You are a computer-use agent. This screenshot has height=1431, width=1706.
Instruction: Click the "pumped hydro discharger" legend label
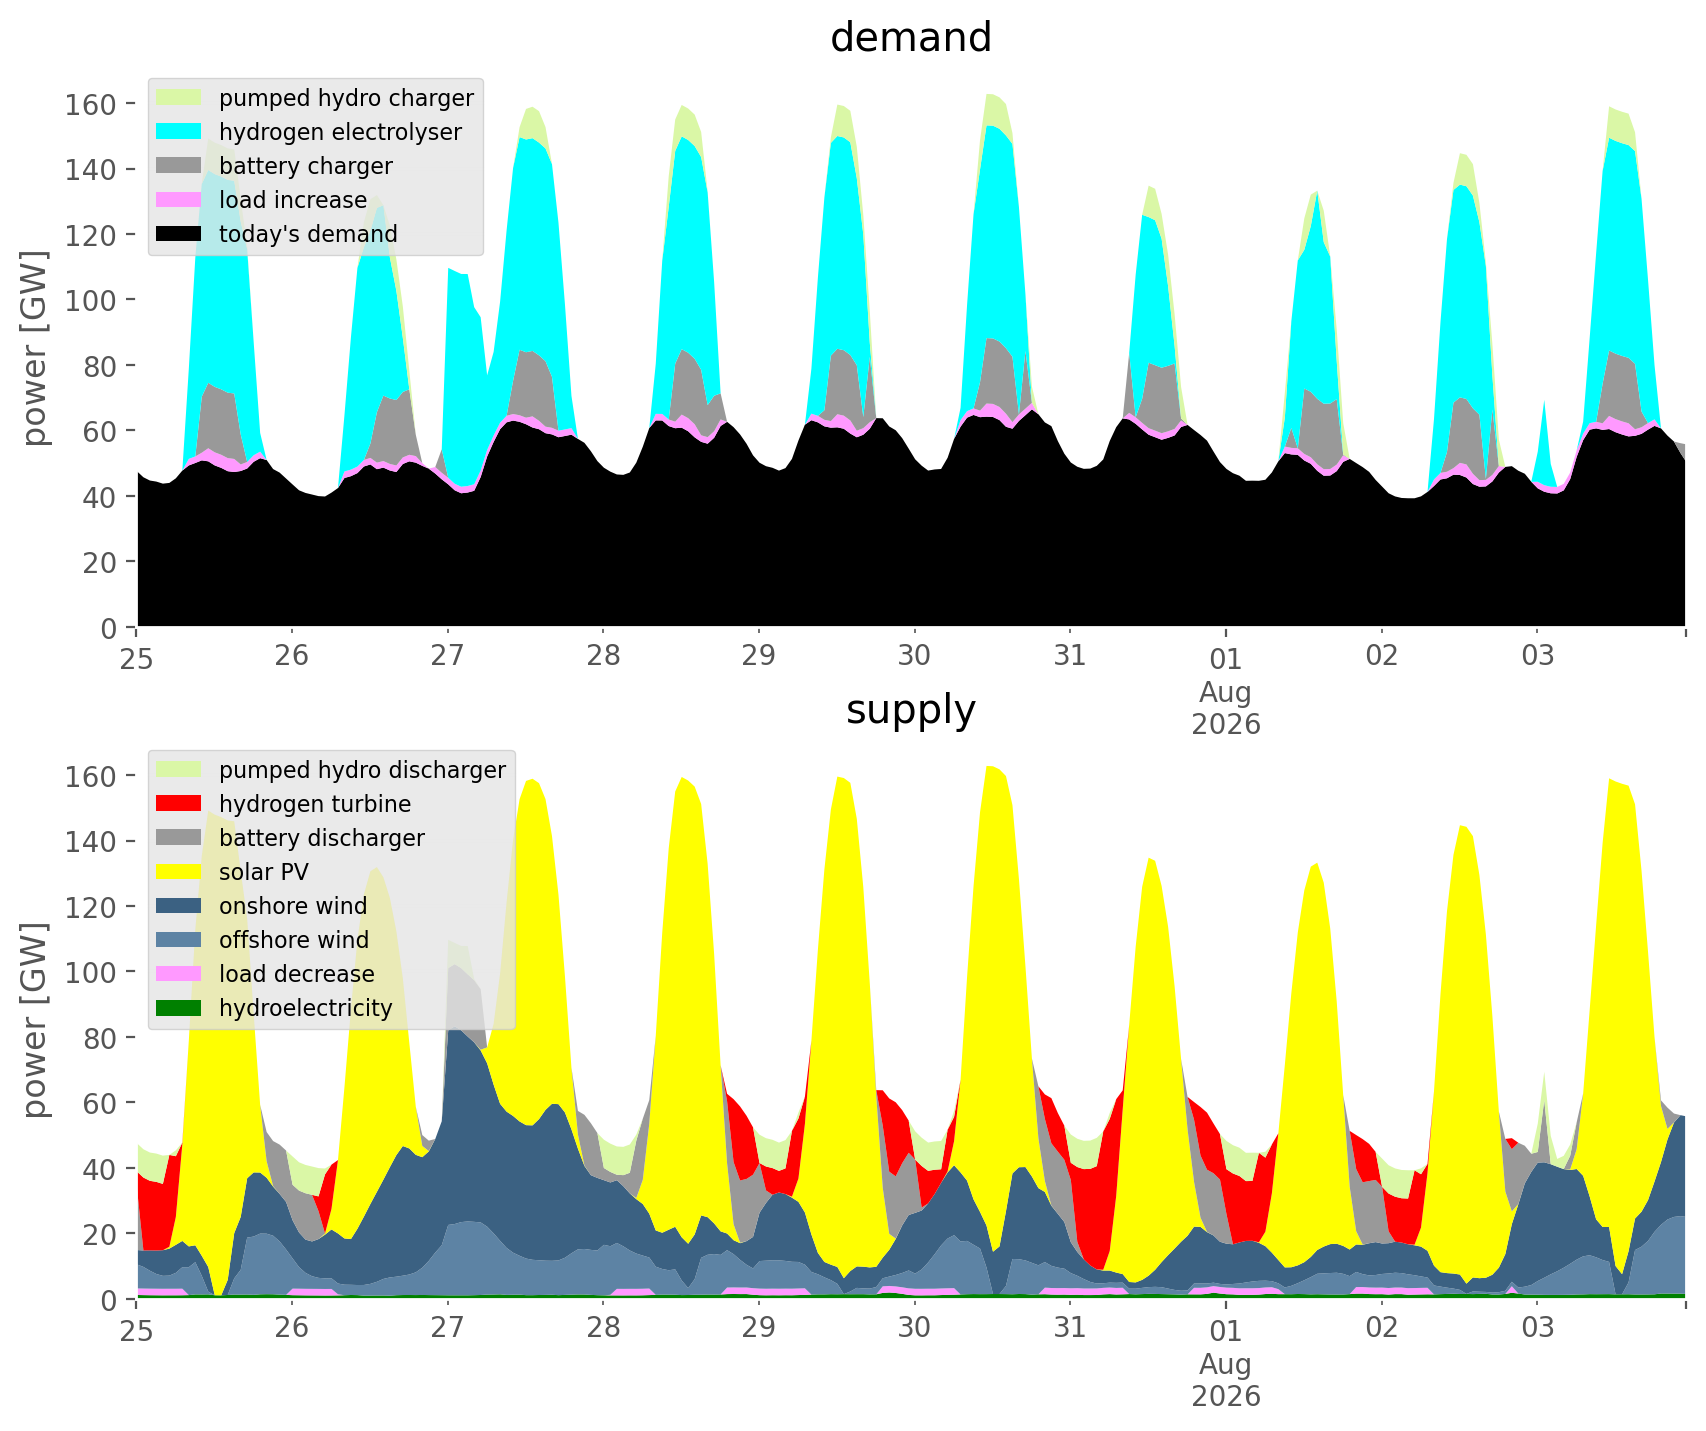tap(362, 771)
